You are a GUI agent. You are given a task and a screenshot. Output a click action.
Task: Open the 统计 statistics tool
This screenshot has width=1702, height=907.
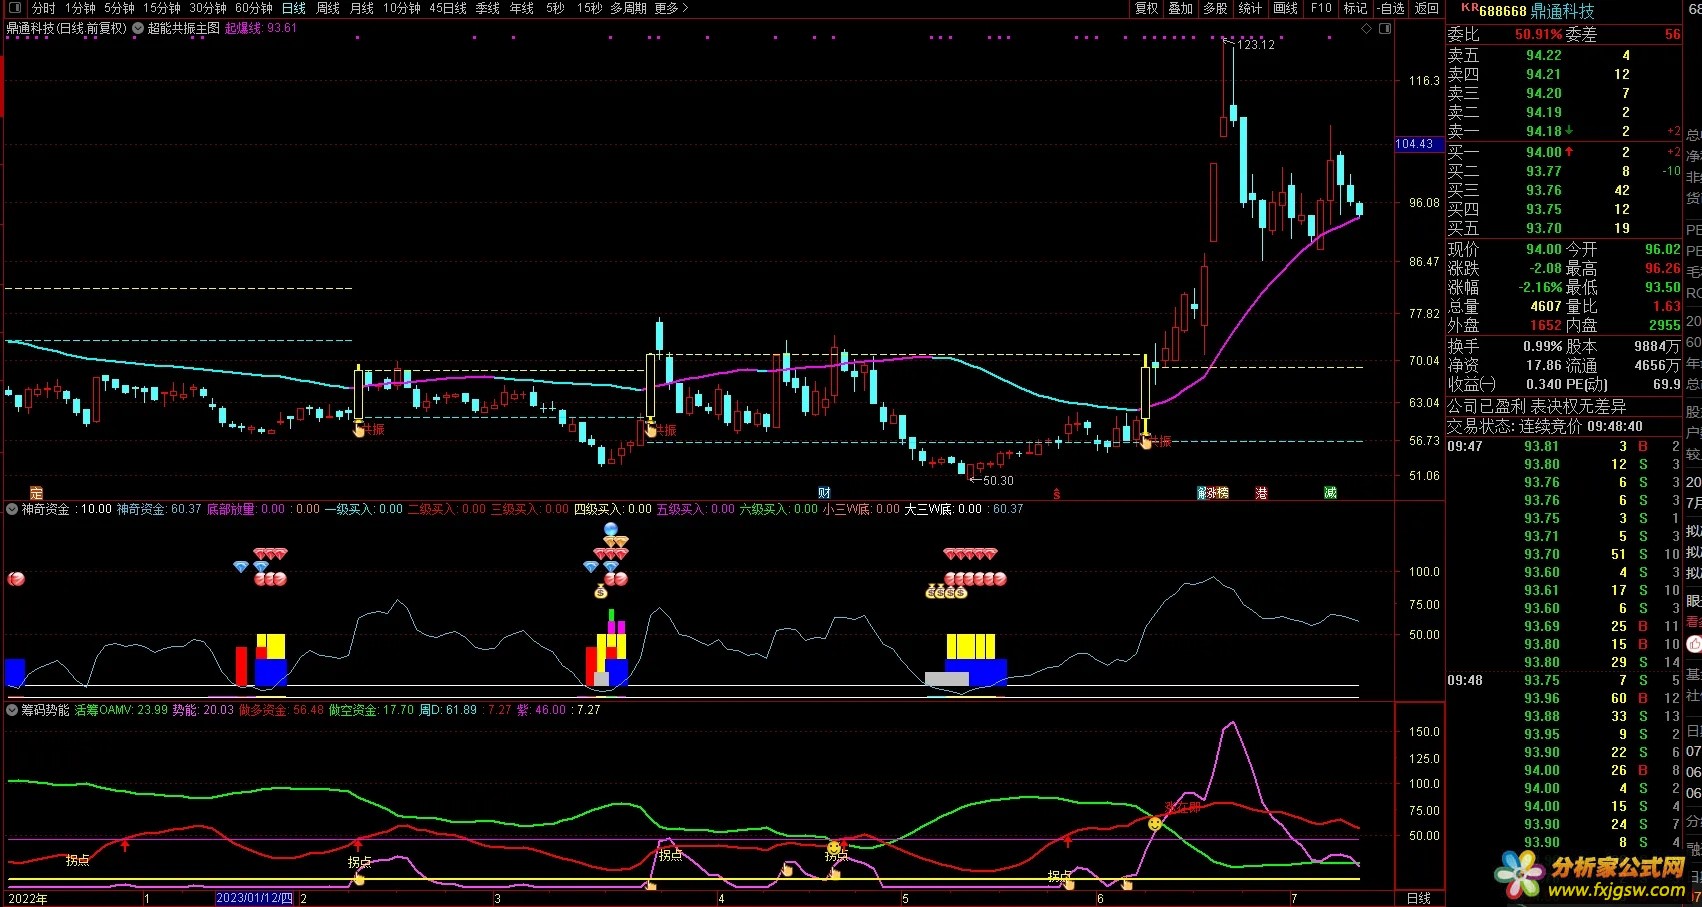(x=1250, y=8)
